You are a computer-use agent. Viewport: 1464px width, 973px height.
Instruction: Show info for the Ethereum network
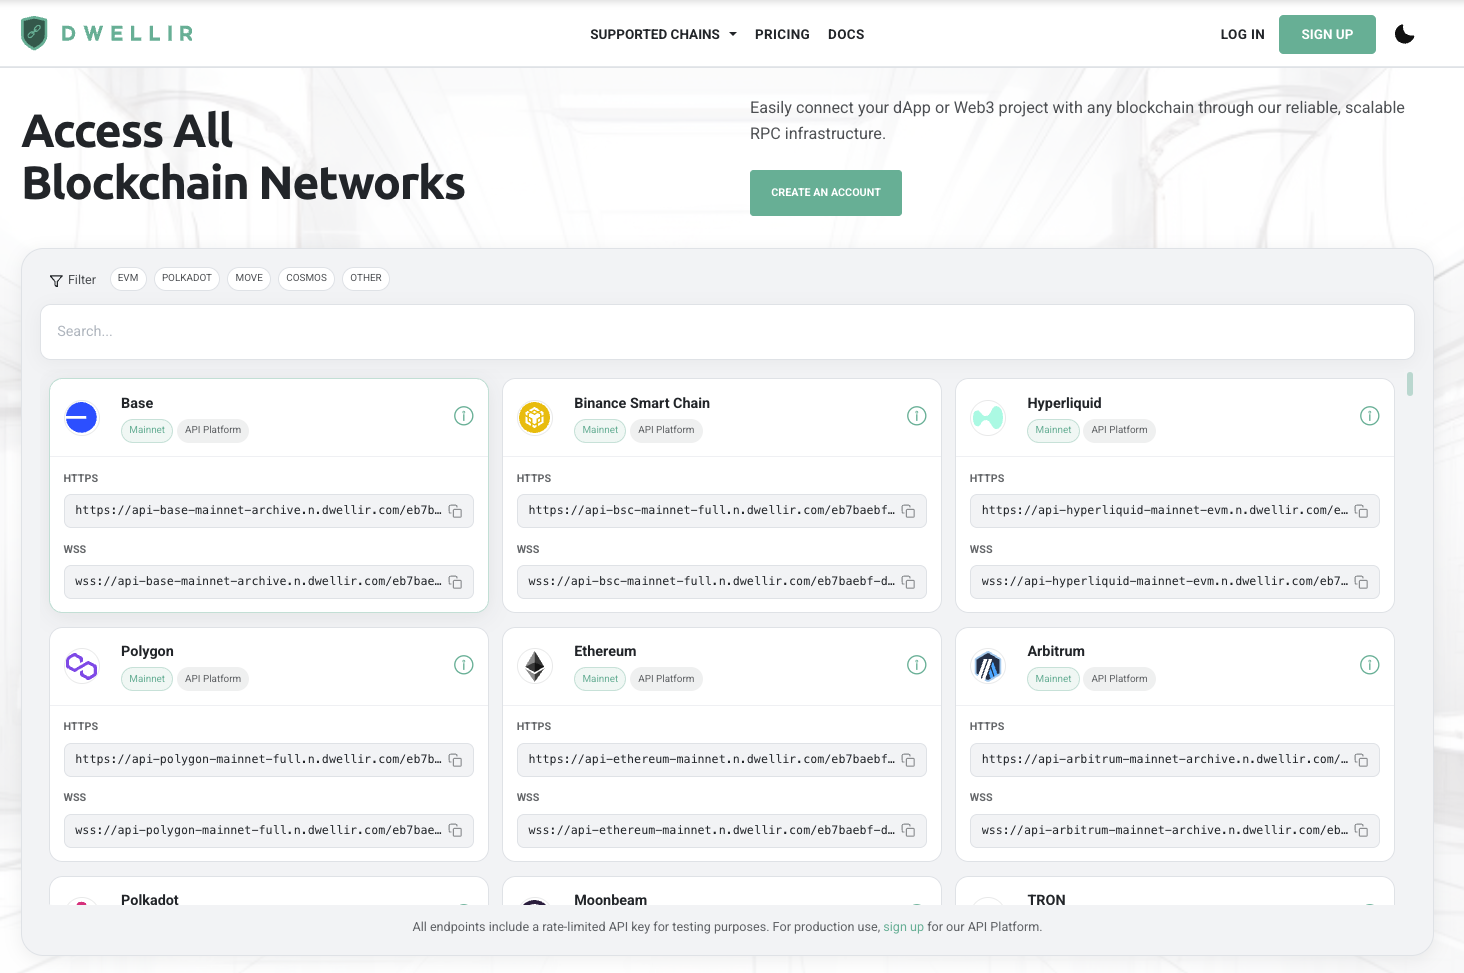916,665
